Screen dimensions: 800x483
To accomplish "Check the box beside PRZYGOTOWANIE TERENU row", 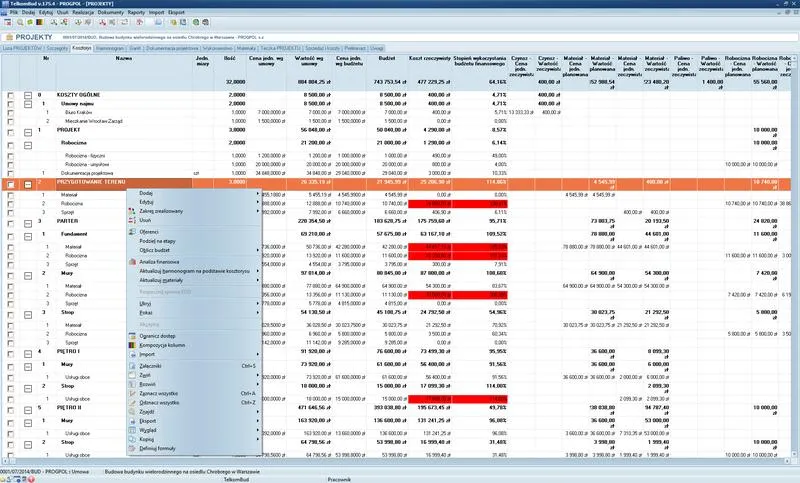I will click(x=10, y=183).
